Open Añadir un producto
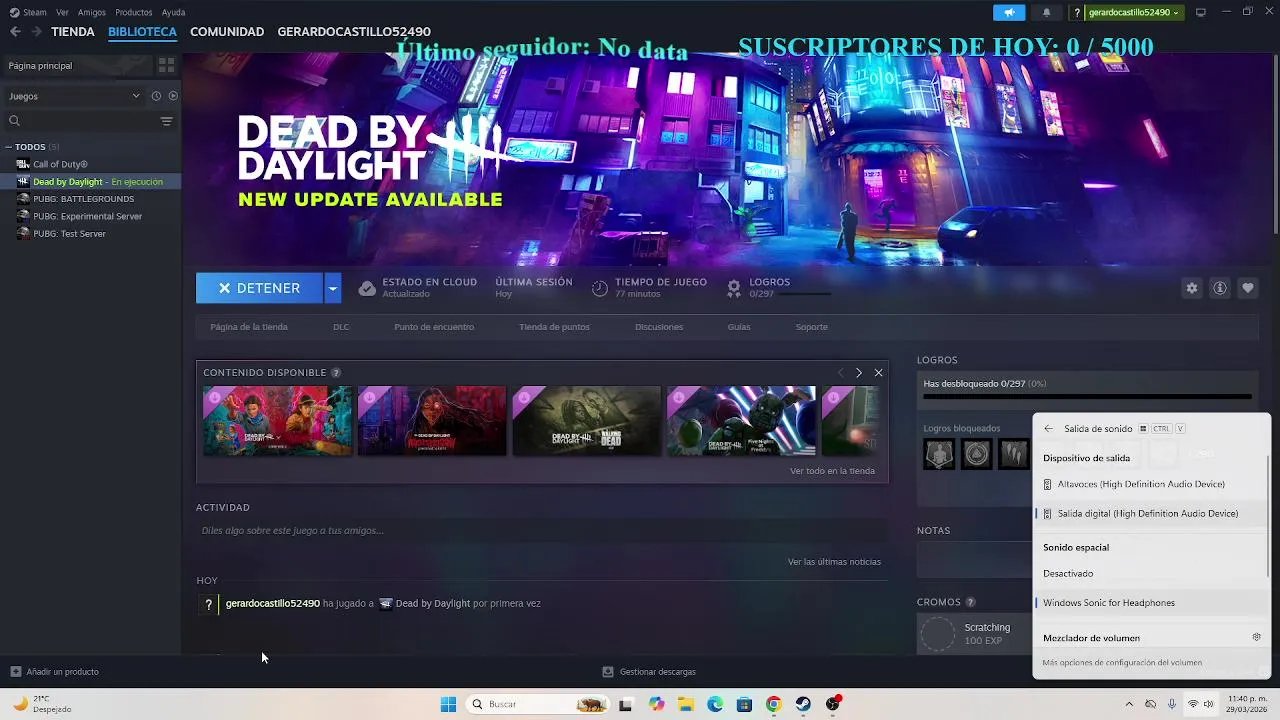Viewport: 1280px width, 720px height. 55,672
